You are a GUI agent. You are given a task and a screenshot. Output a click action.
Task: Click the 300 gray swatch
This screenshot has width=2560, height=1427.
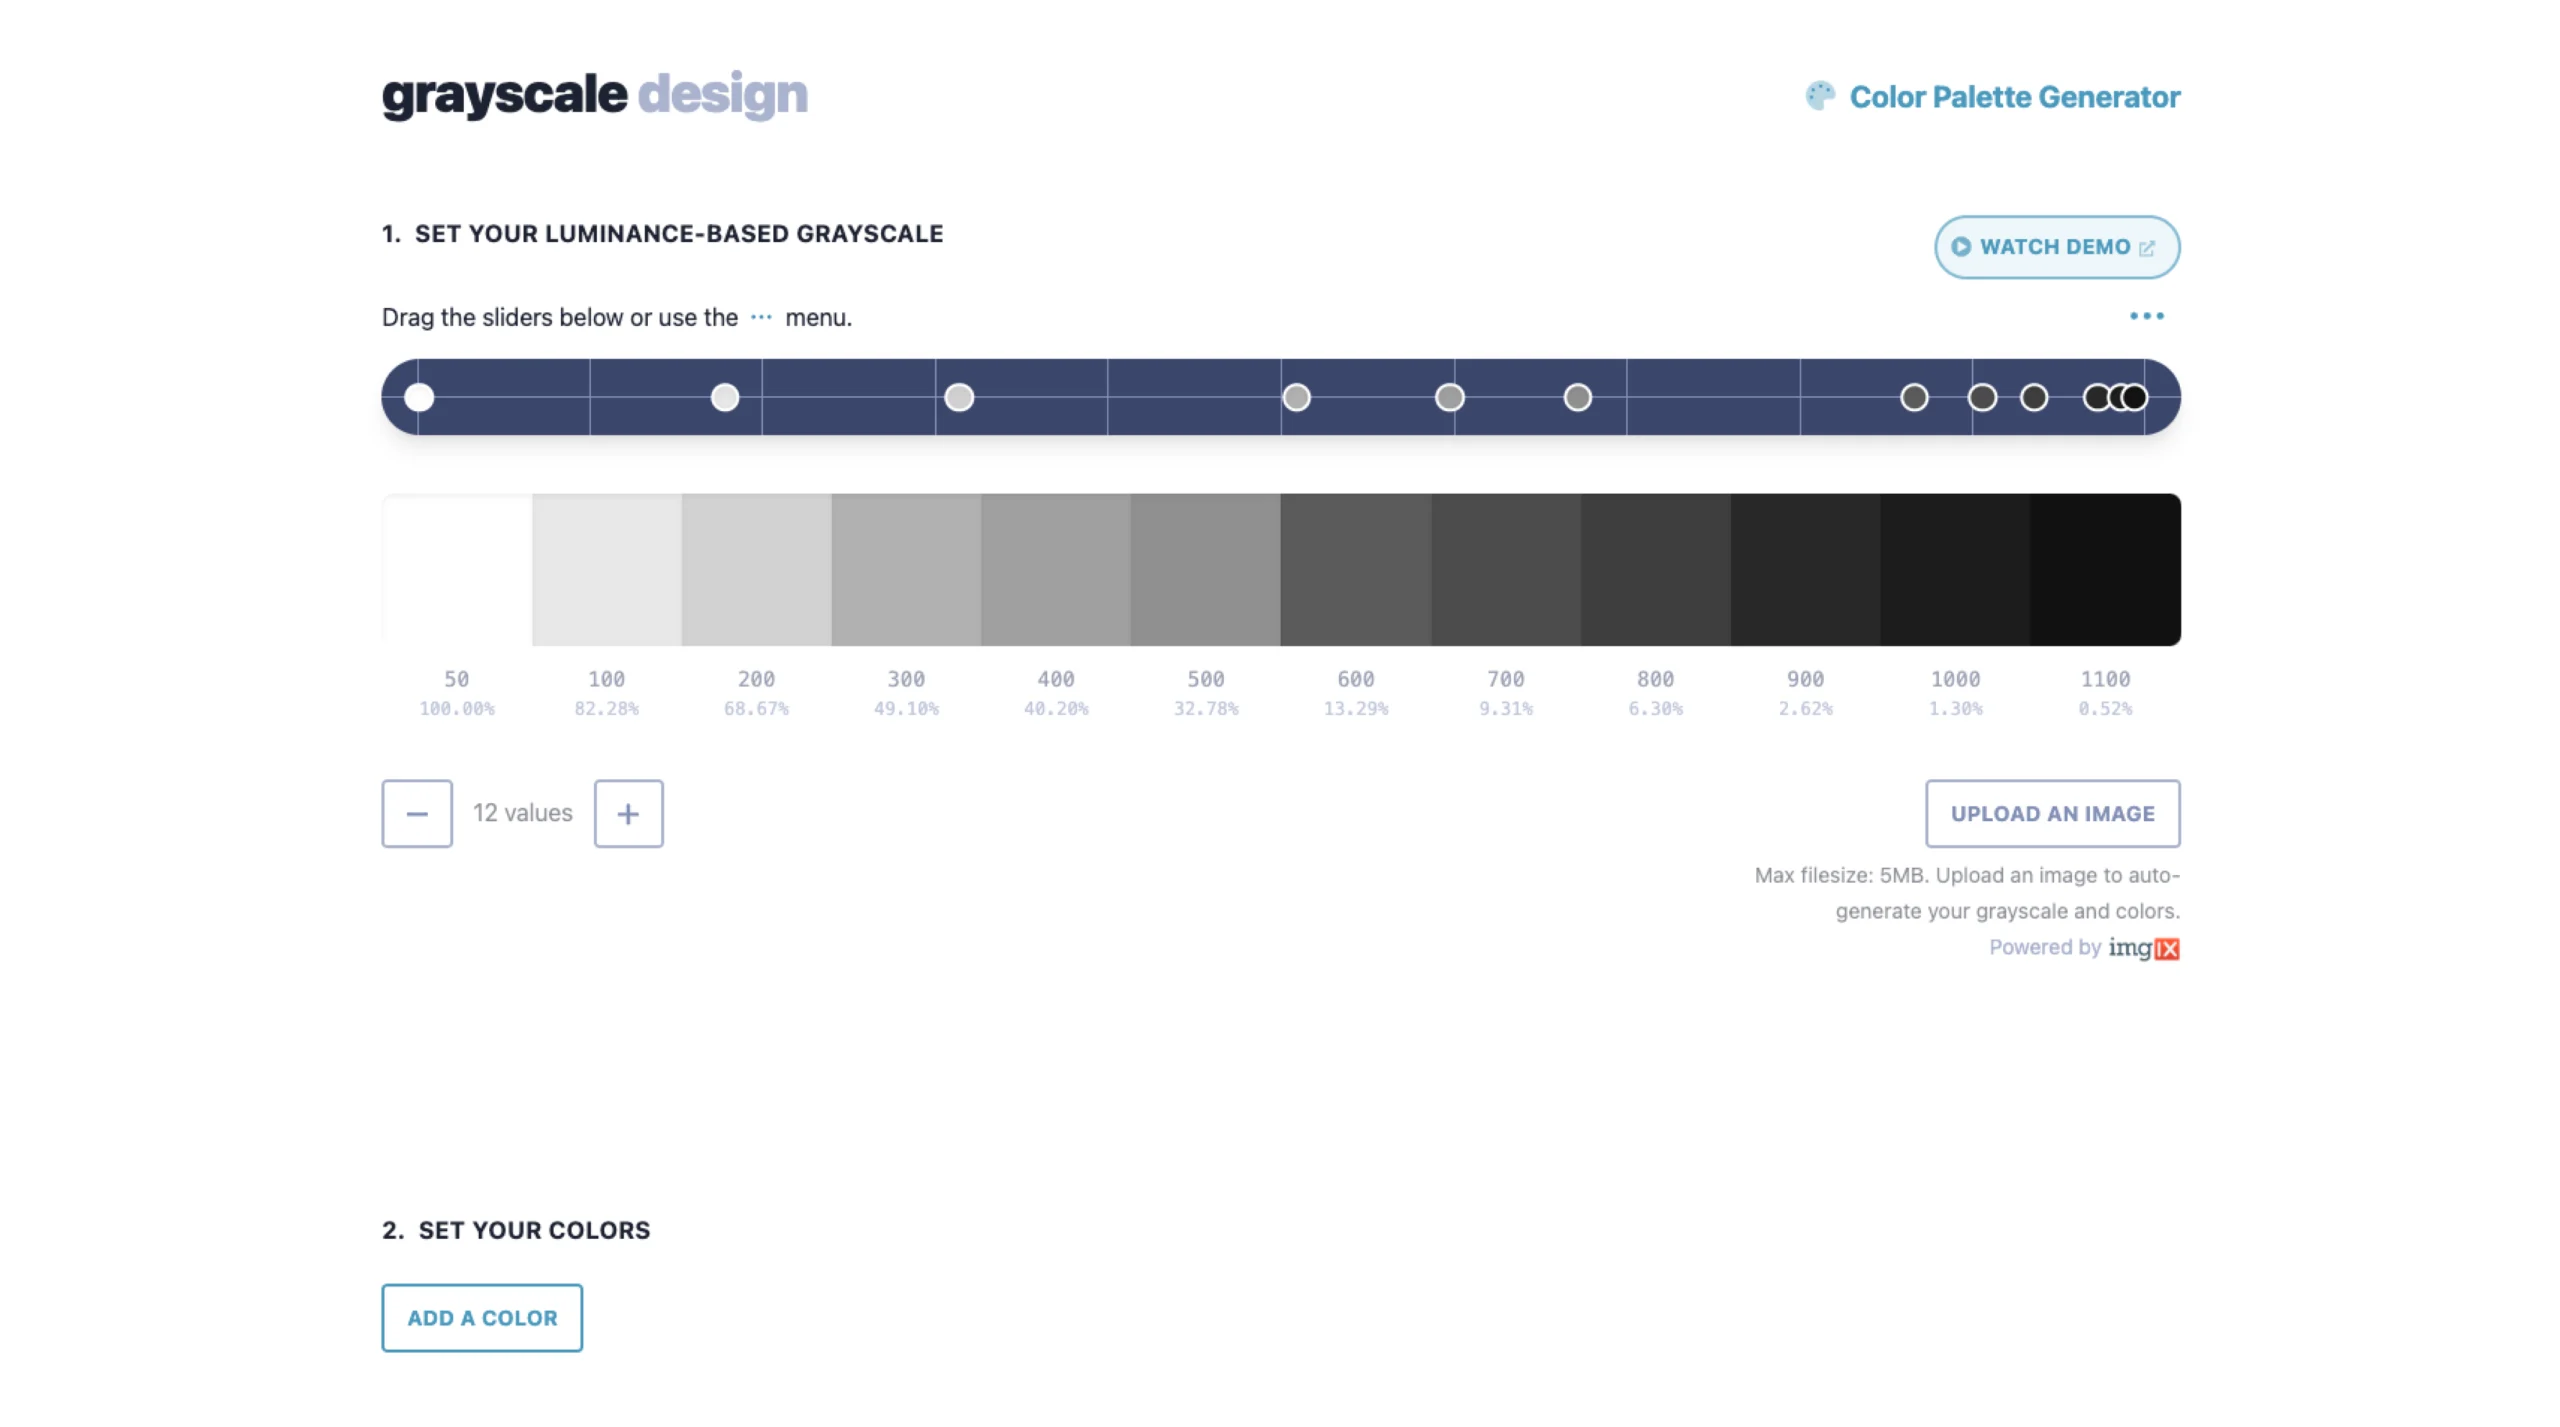tap(906, 569)
